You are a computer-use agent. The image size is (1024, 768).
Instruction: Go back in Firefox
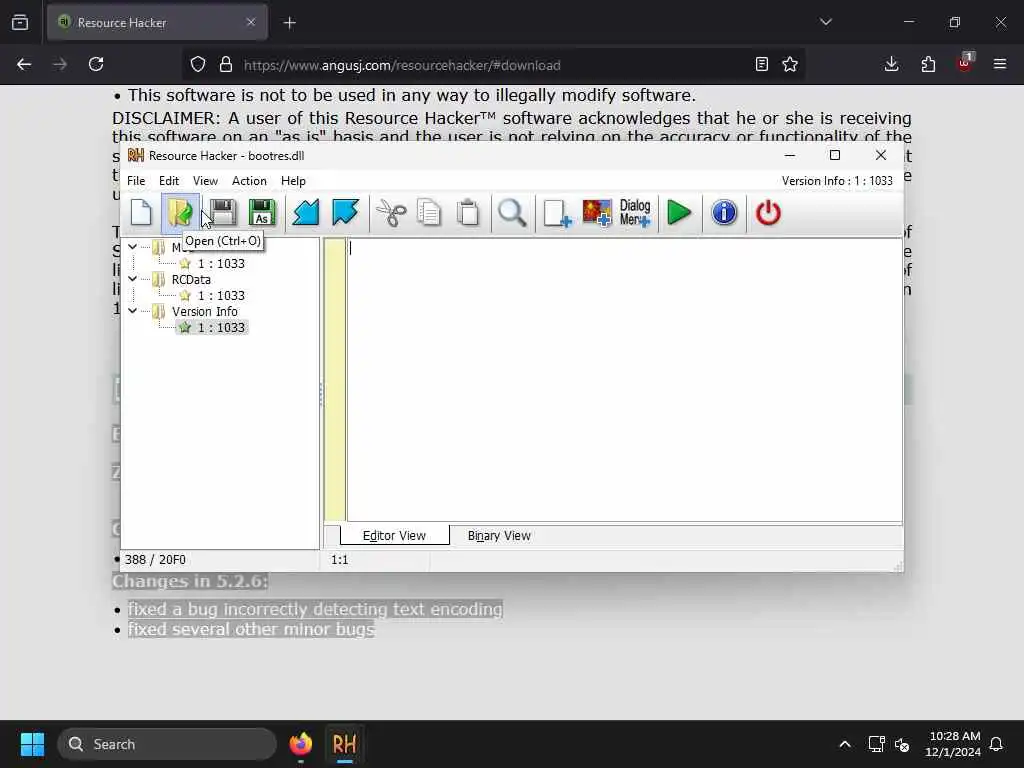(24, 64)
